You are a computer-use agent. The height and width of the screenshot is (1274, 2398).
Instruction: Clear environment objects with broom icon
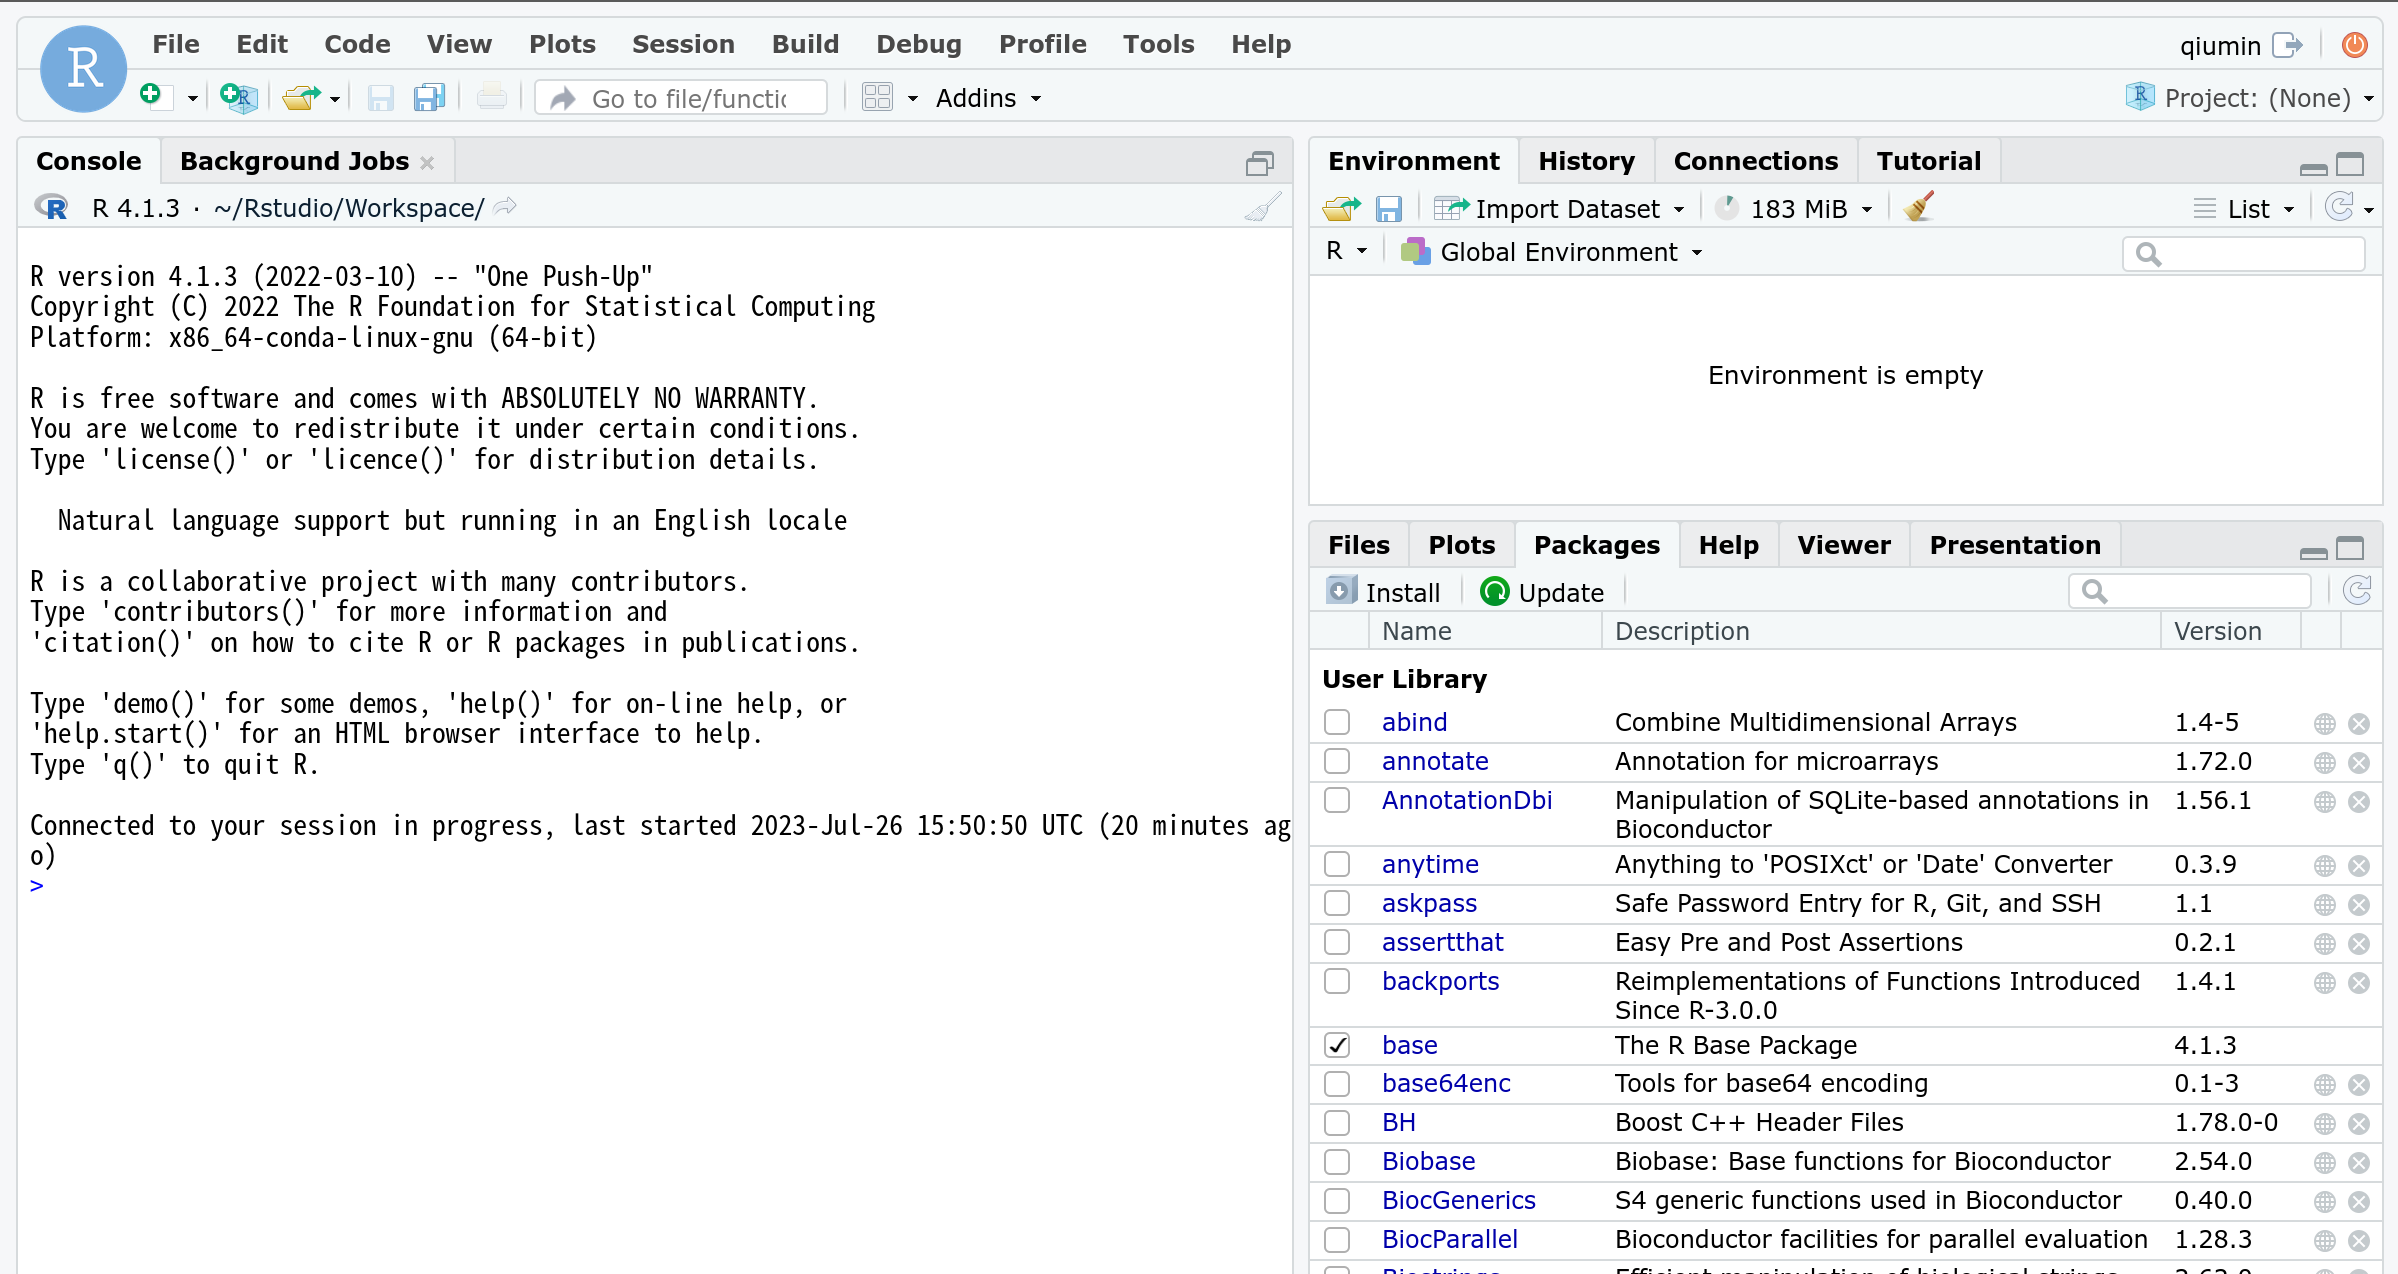pyautogui.click(x=1918, y=208)
